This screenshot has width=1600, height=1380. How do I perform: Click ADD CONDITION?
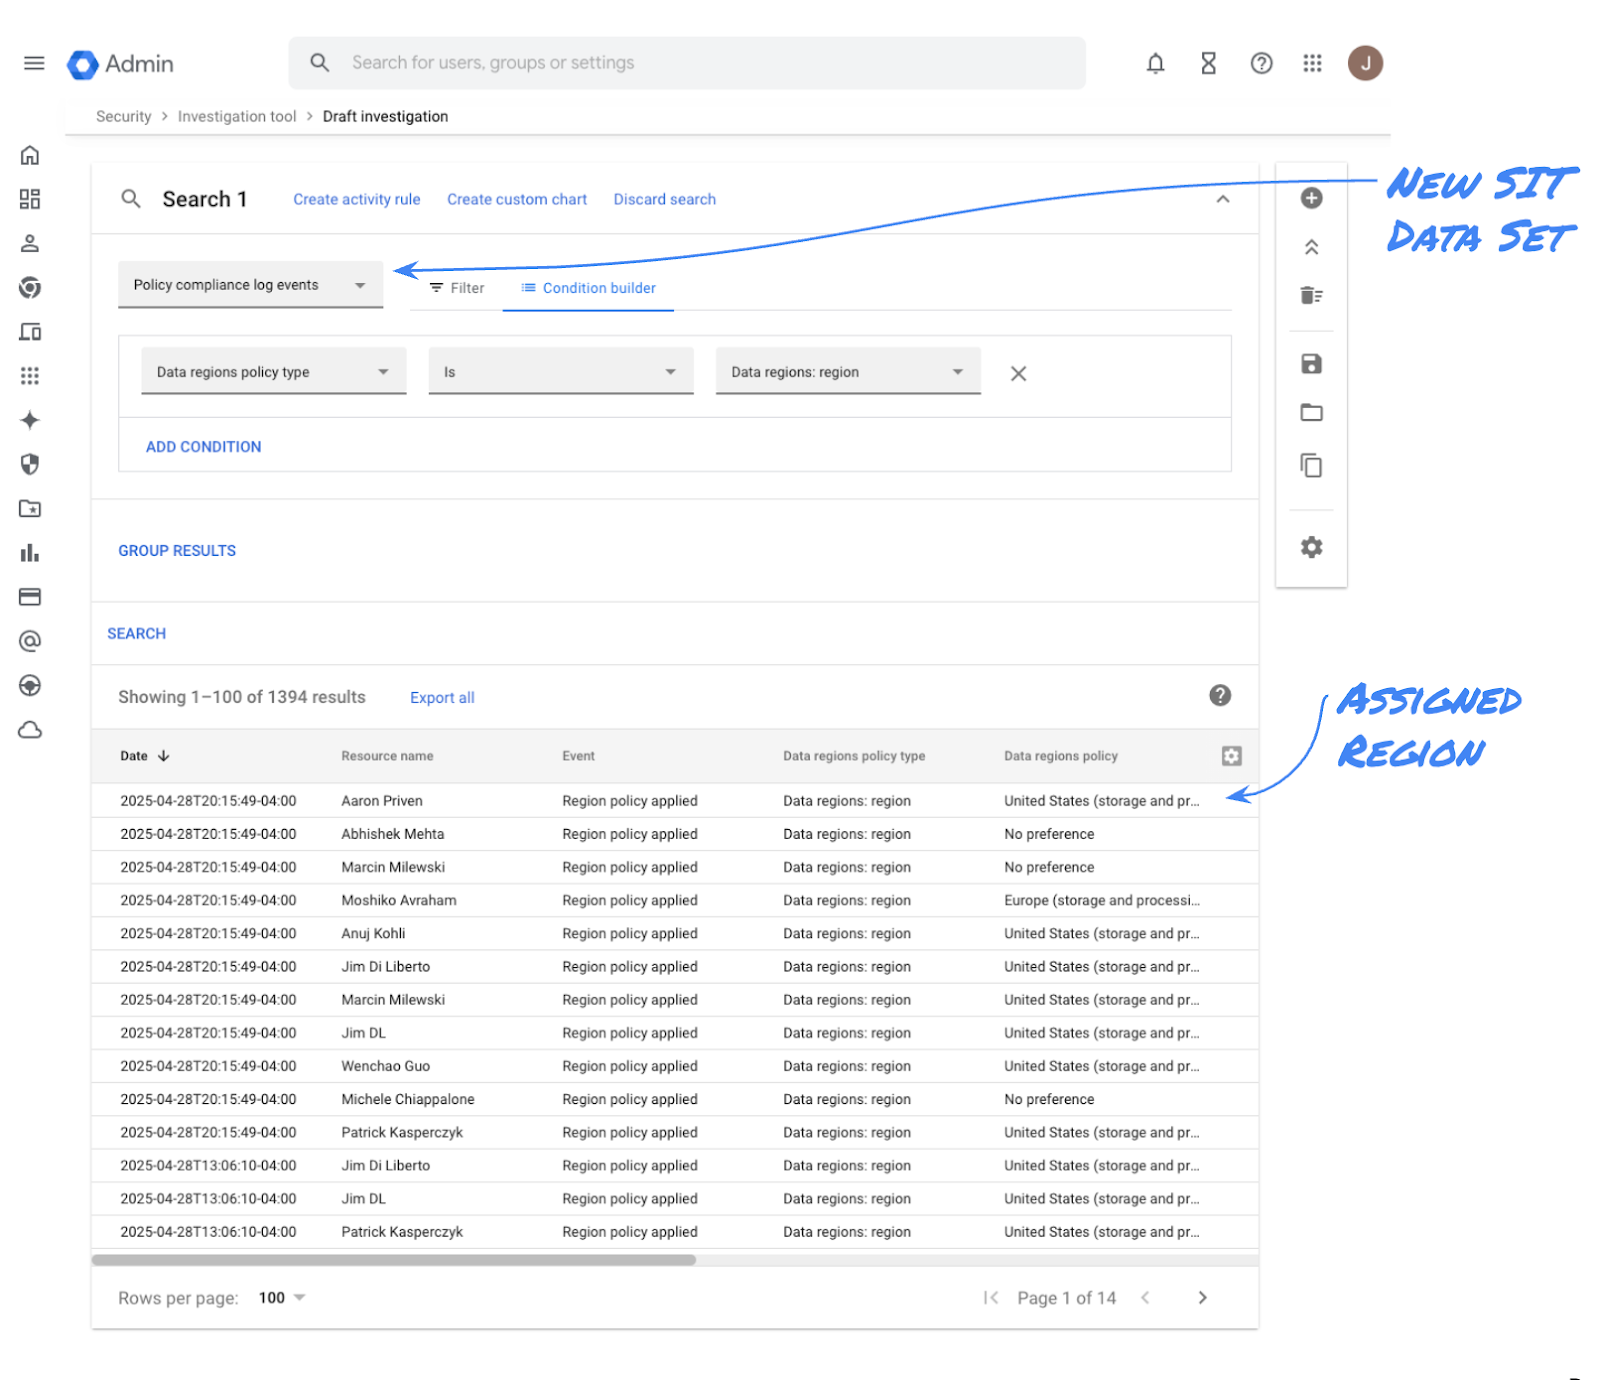pos(204,447)
